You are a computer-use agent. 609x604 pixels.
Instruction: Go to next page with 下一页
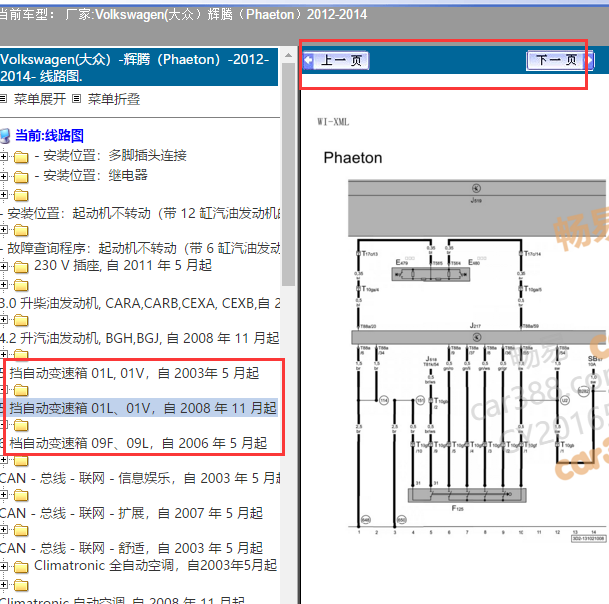(560, 61)
